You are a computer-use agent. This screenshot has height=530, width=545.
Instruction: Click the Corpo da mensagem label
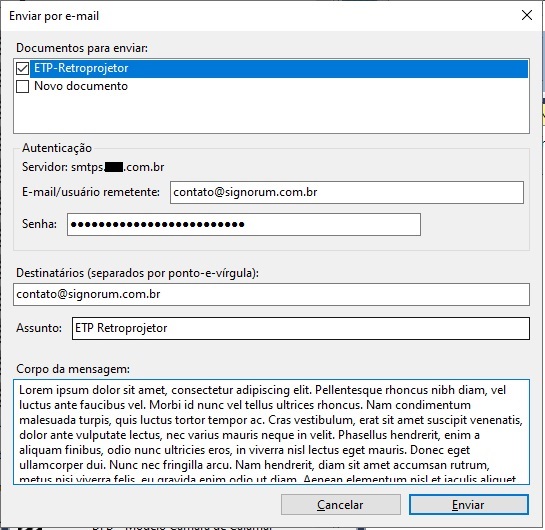pos(73,369)
